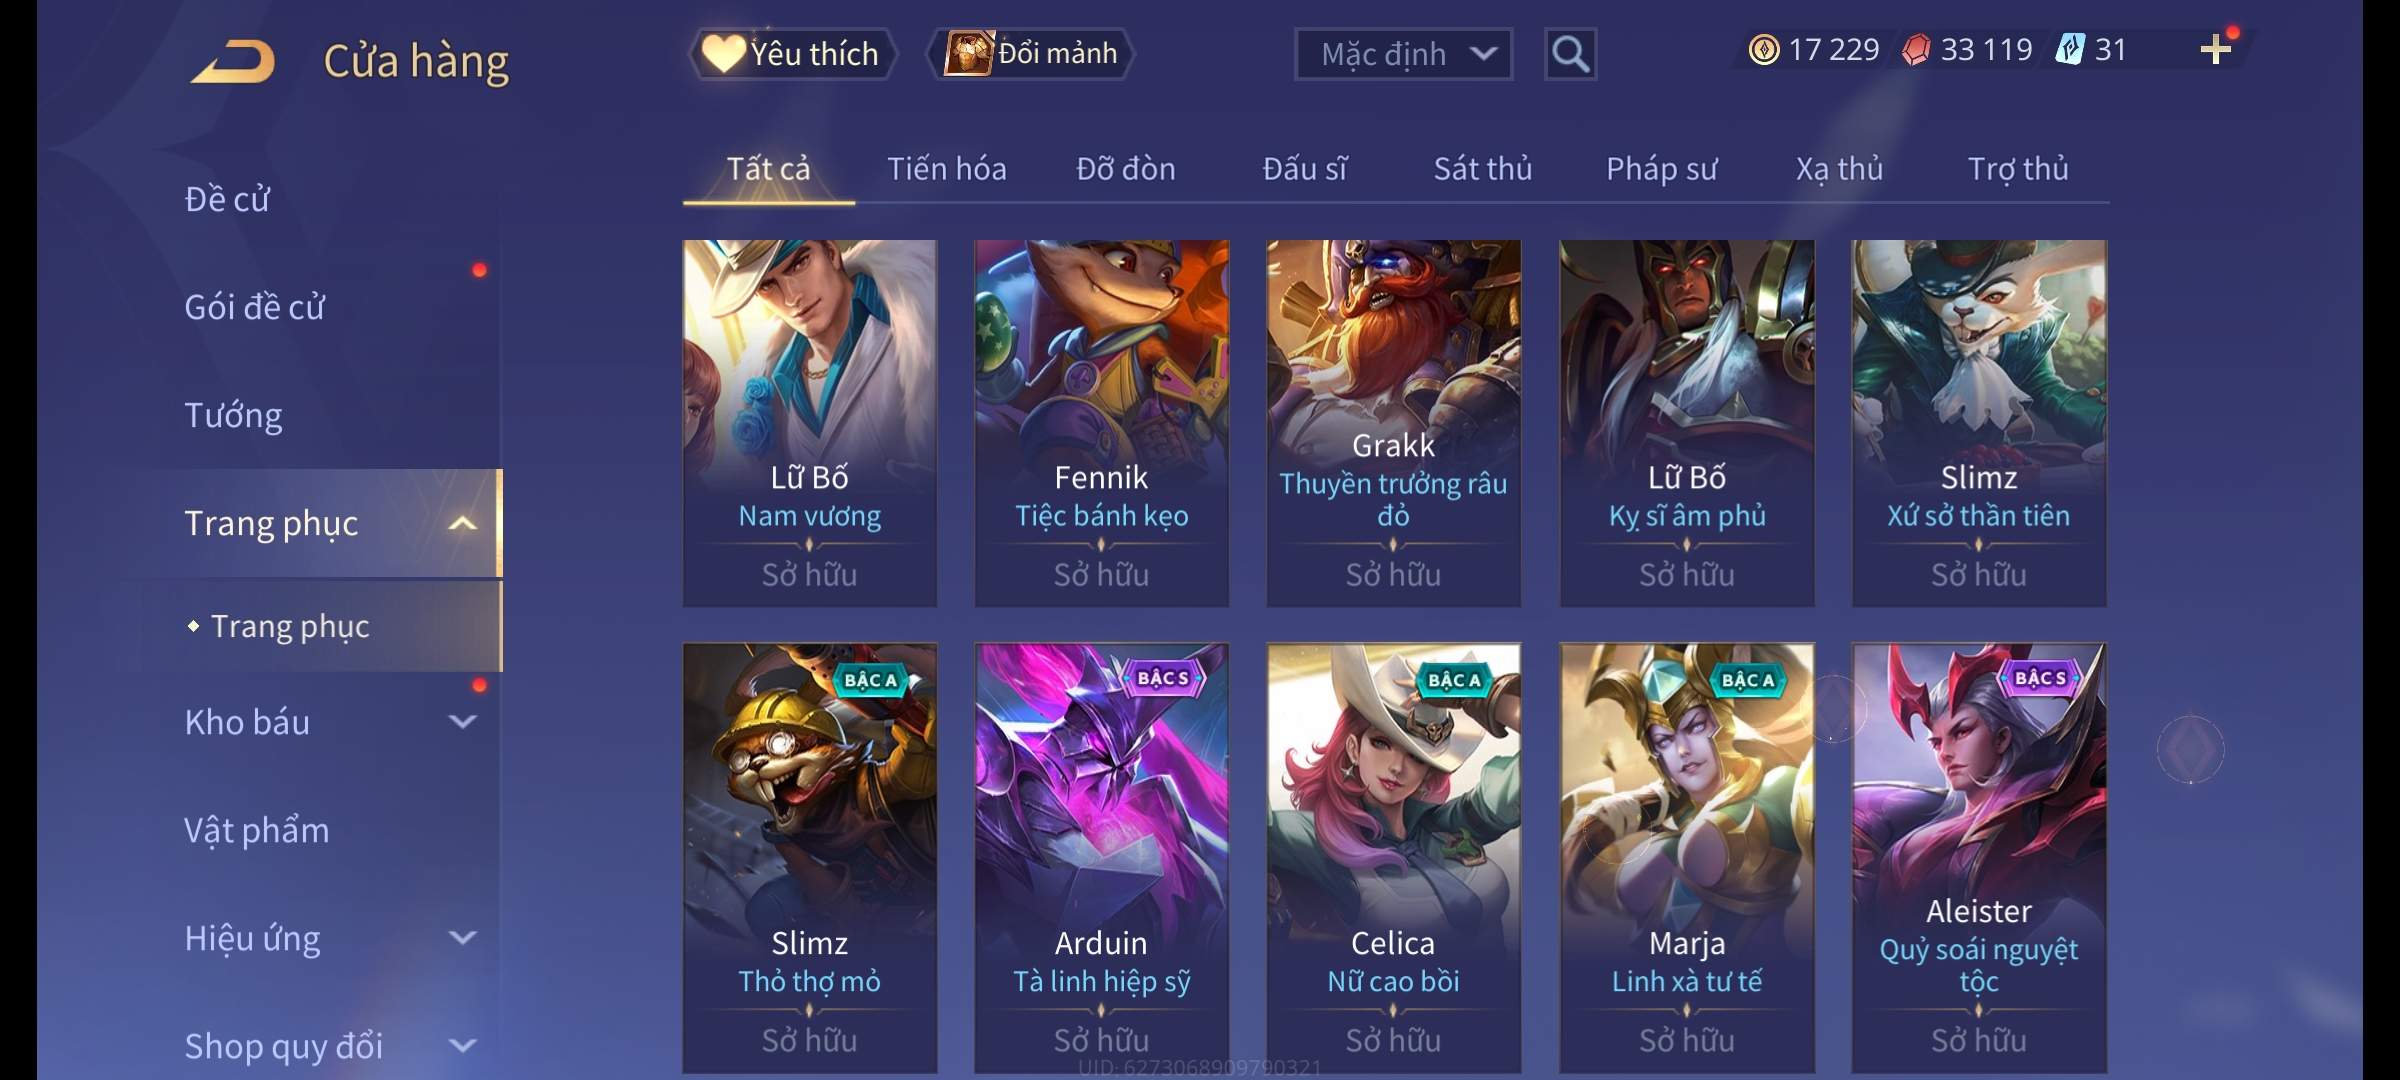Expand the Shop quy đổi section
Image resolution: width=2400 pixels, height=1080 pixels.
(462, 1046)
